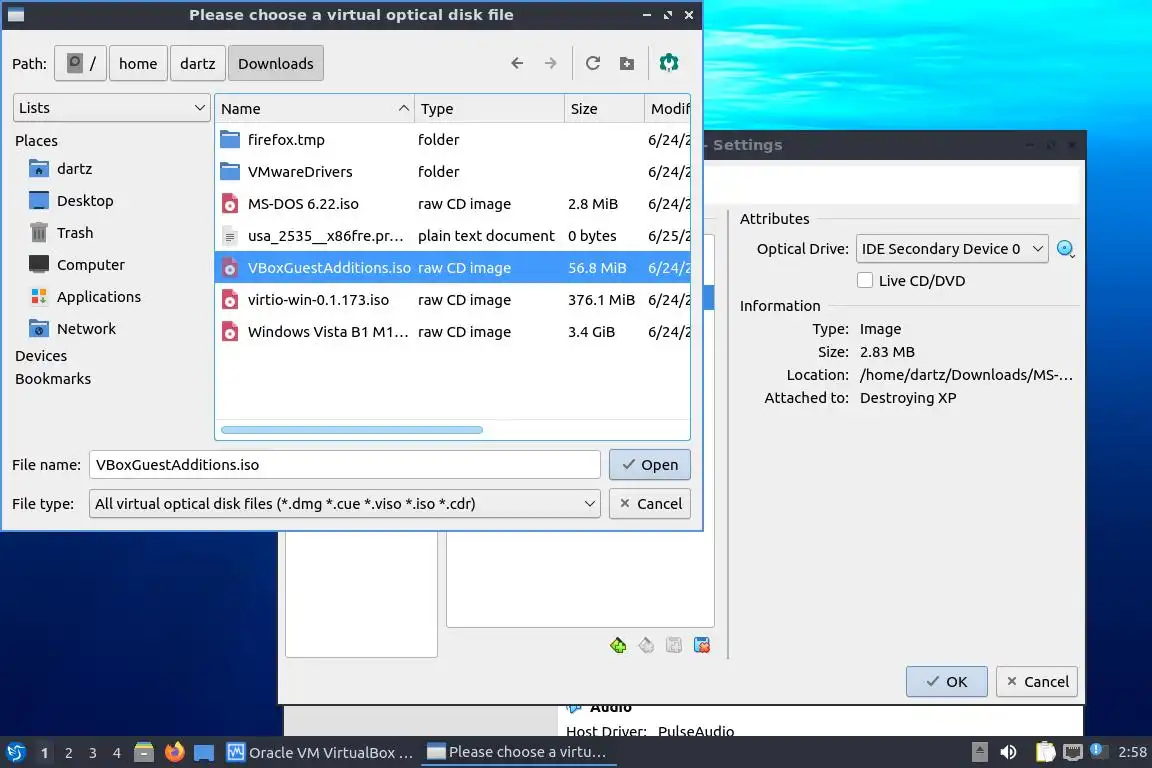1152x768 pixels.
Task: Open the Lubuntu start menu
Action: point(15,752)
